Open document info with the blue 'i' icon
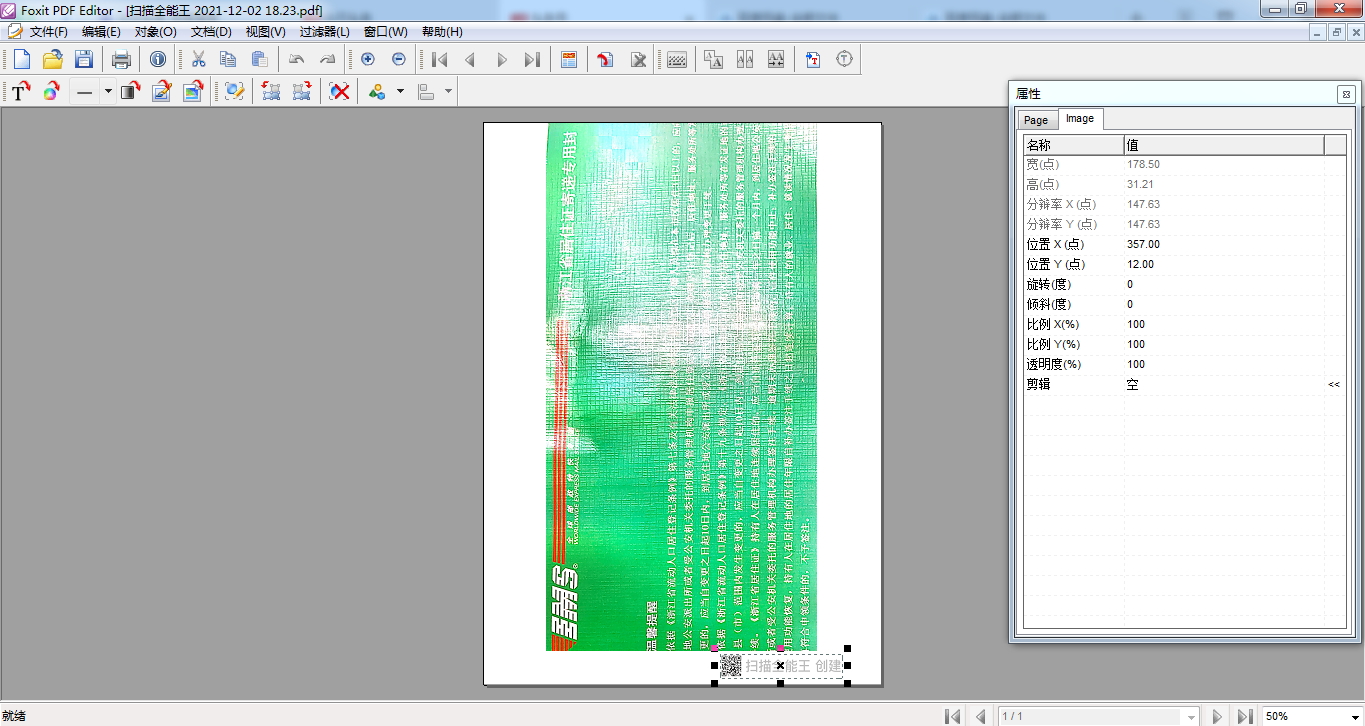The height and width of the screenshot is (726, 1365). point(158,59)
